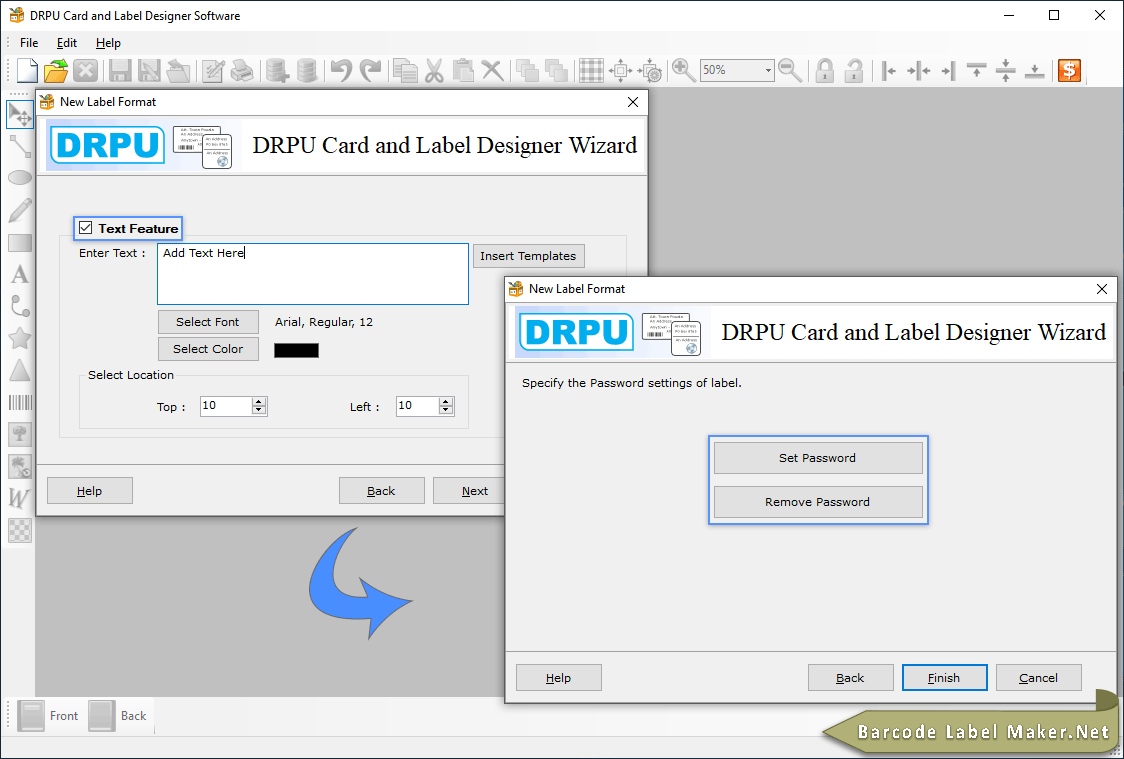
Task: Click the Print icon in toolbar
Action: 242,70
